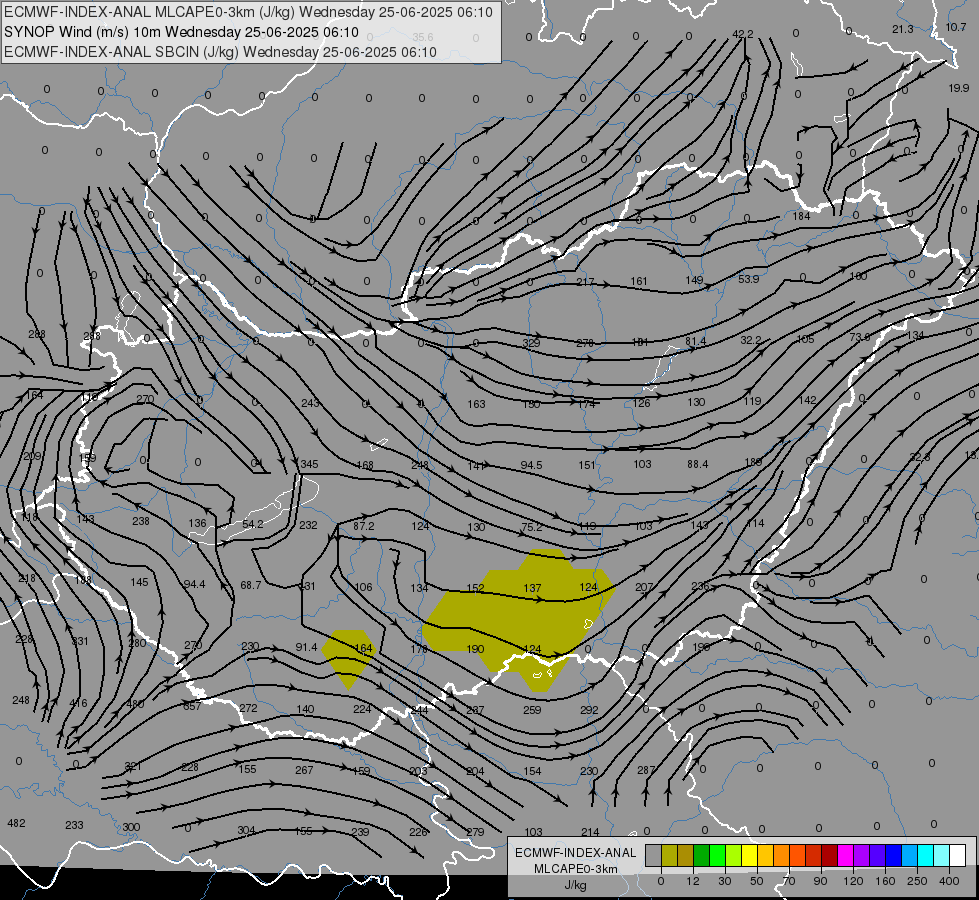Image resolution: width=979 pixels, height=900 pixels.
Task: Pick the pure yellow legend swatch
Action: (x=749, y=856)
